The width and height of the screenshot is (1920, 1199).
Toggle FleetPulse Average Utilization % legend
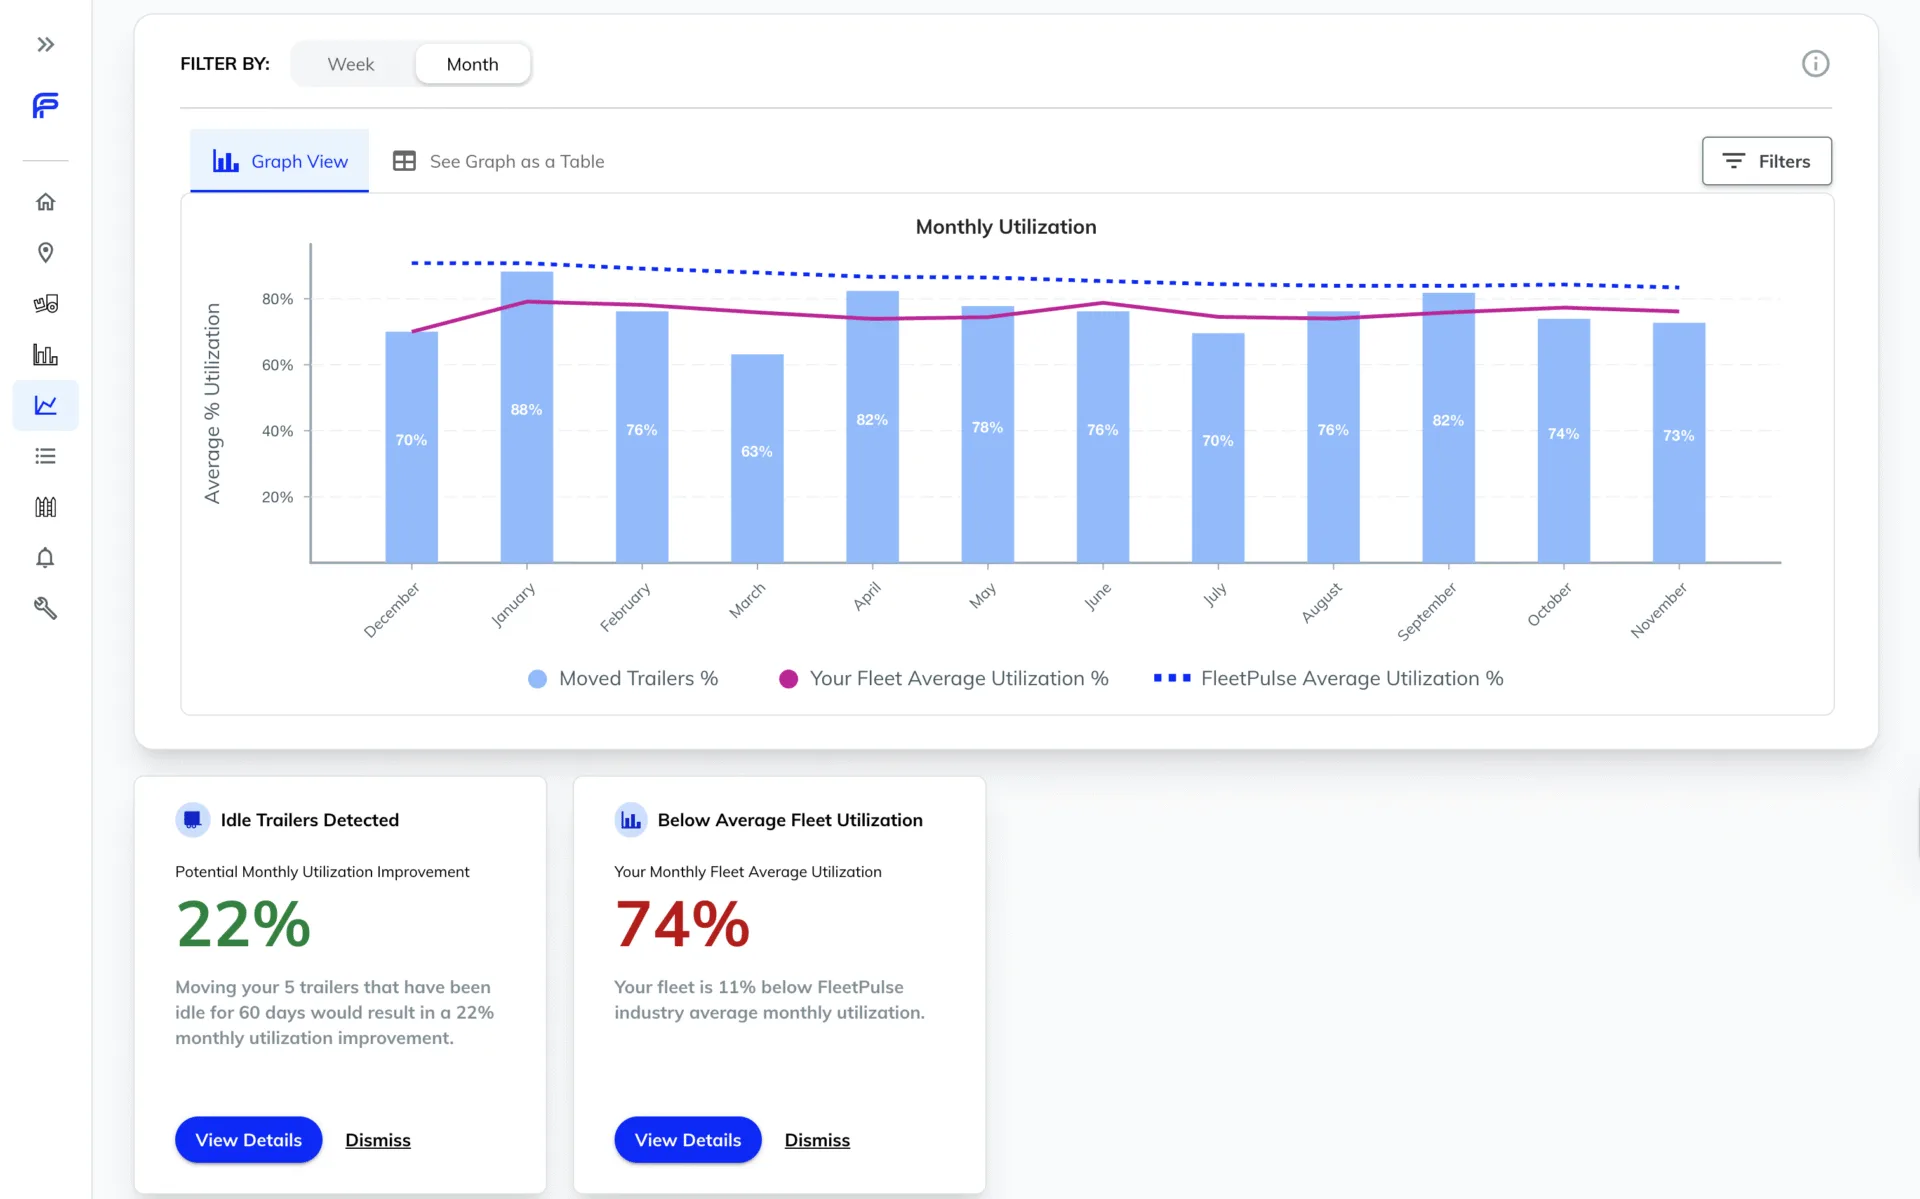coord(1328,679)
